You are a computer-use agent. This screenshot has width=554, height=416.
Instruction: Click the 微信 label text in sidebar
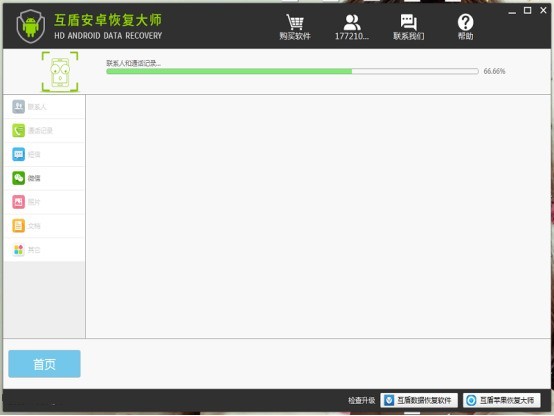click(x=34, y=178)
